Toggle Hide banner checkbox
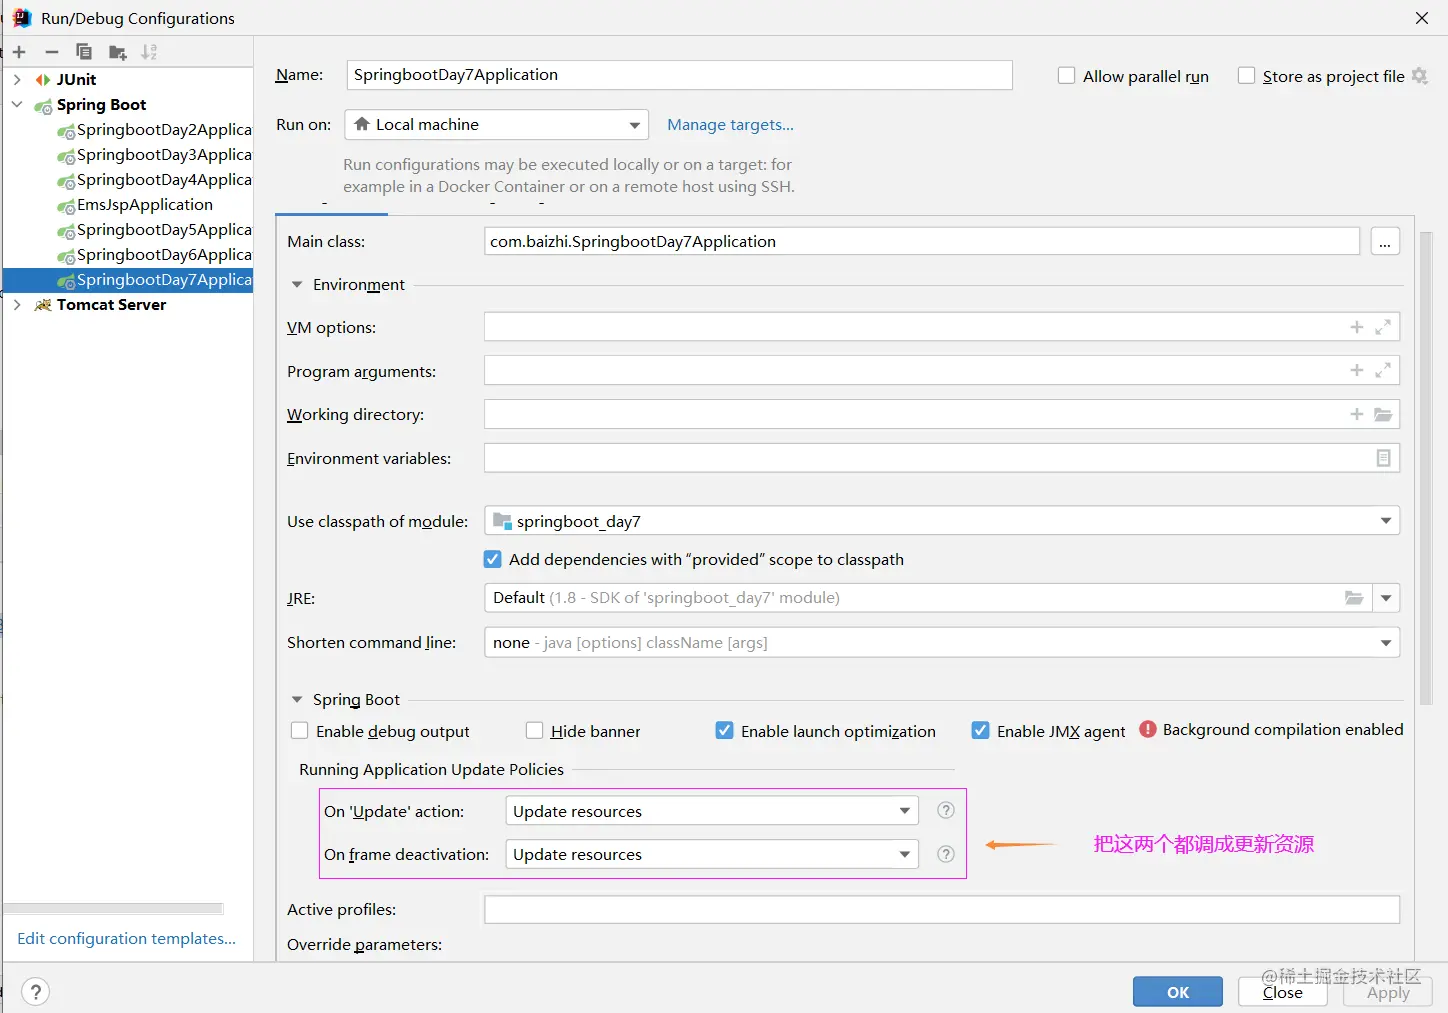The height and width of the screenshot is (1013, 1448). tap(534, 731)
